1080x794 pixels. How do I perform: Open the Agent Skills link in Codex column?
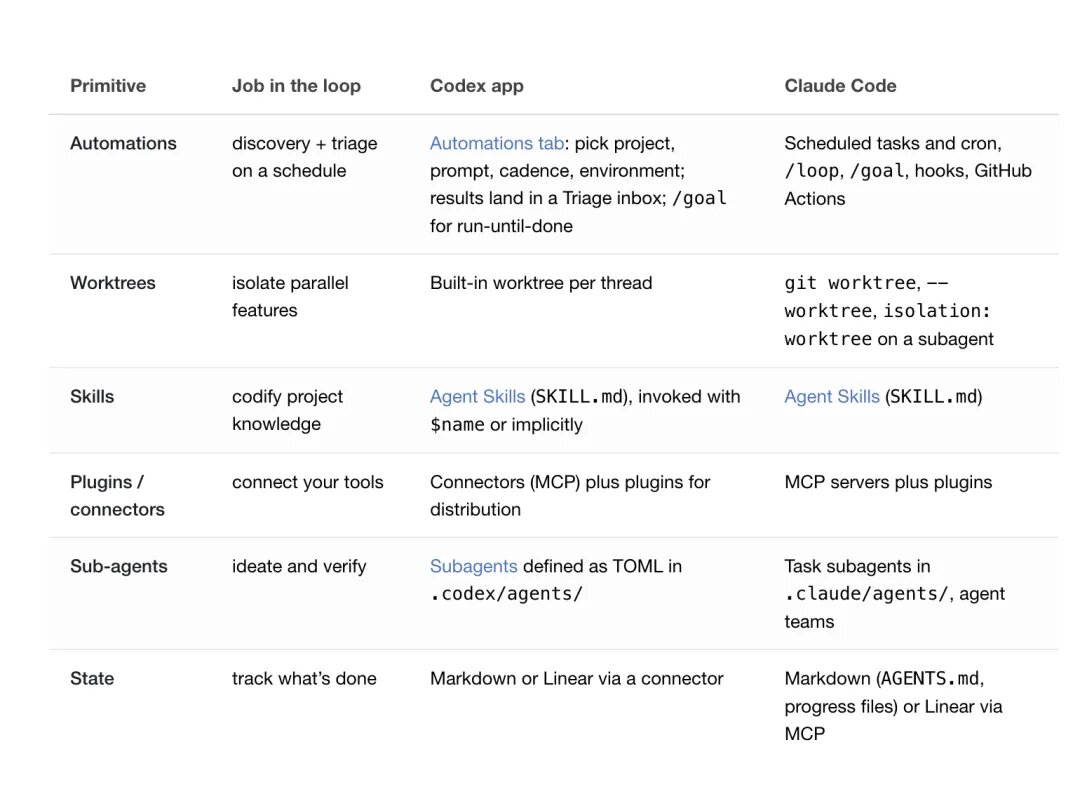click(477, 397)
